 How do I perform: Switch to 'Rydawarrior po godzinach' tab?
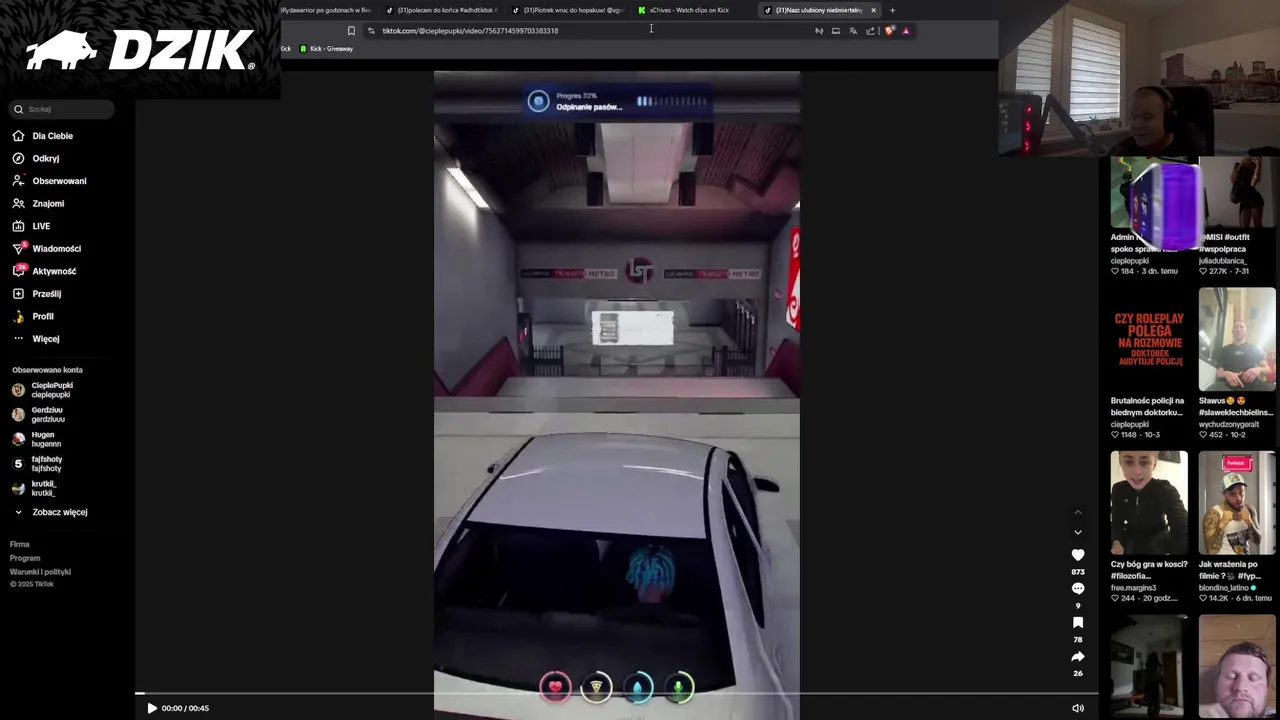pos(326,10)
